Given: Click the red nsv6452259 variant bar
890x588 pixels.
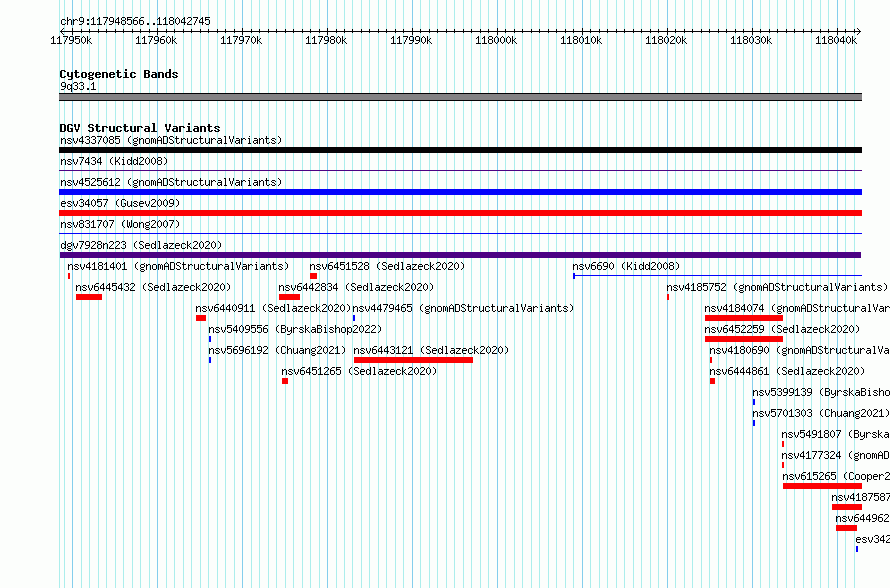Looking at the screenshot, I should 744,339.
